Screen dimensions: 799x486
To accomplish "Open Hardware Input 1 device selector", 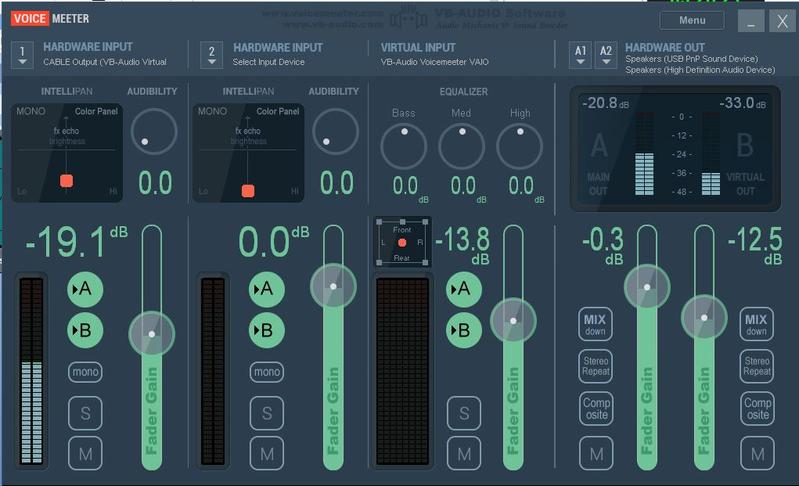I will pos(22,55).
